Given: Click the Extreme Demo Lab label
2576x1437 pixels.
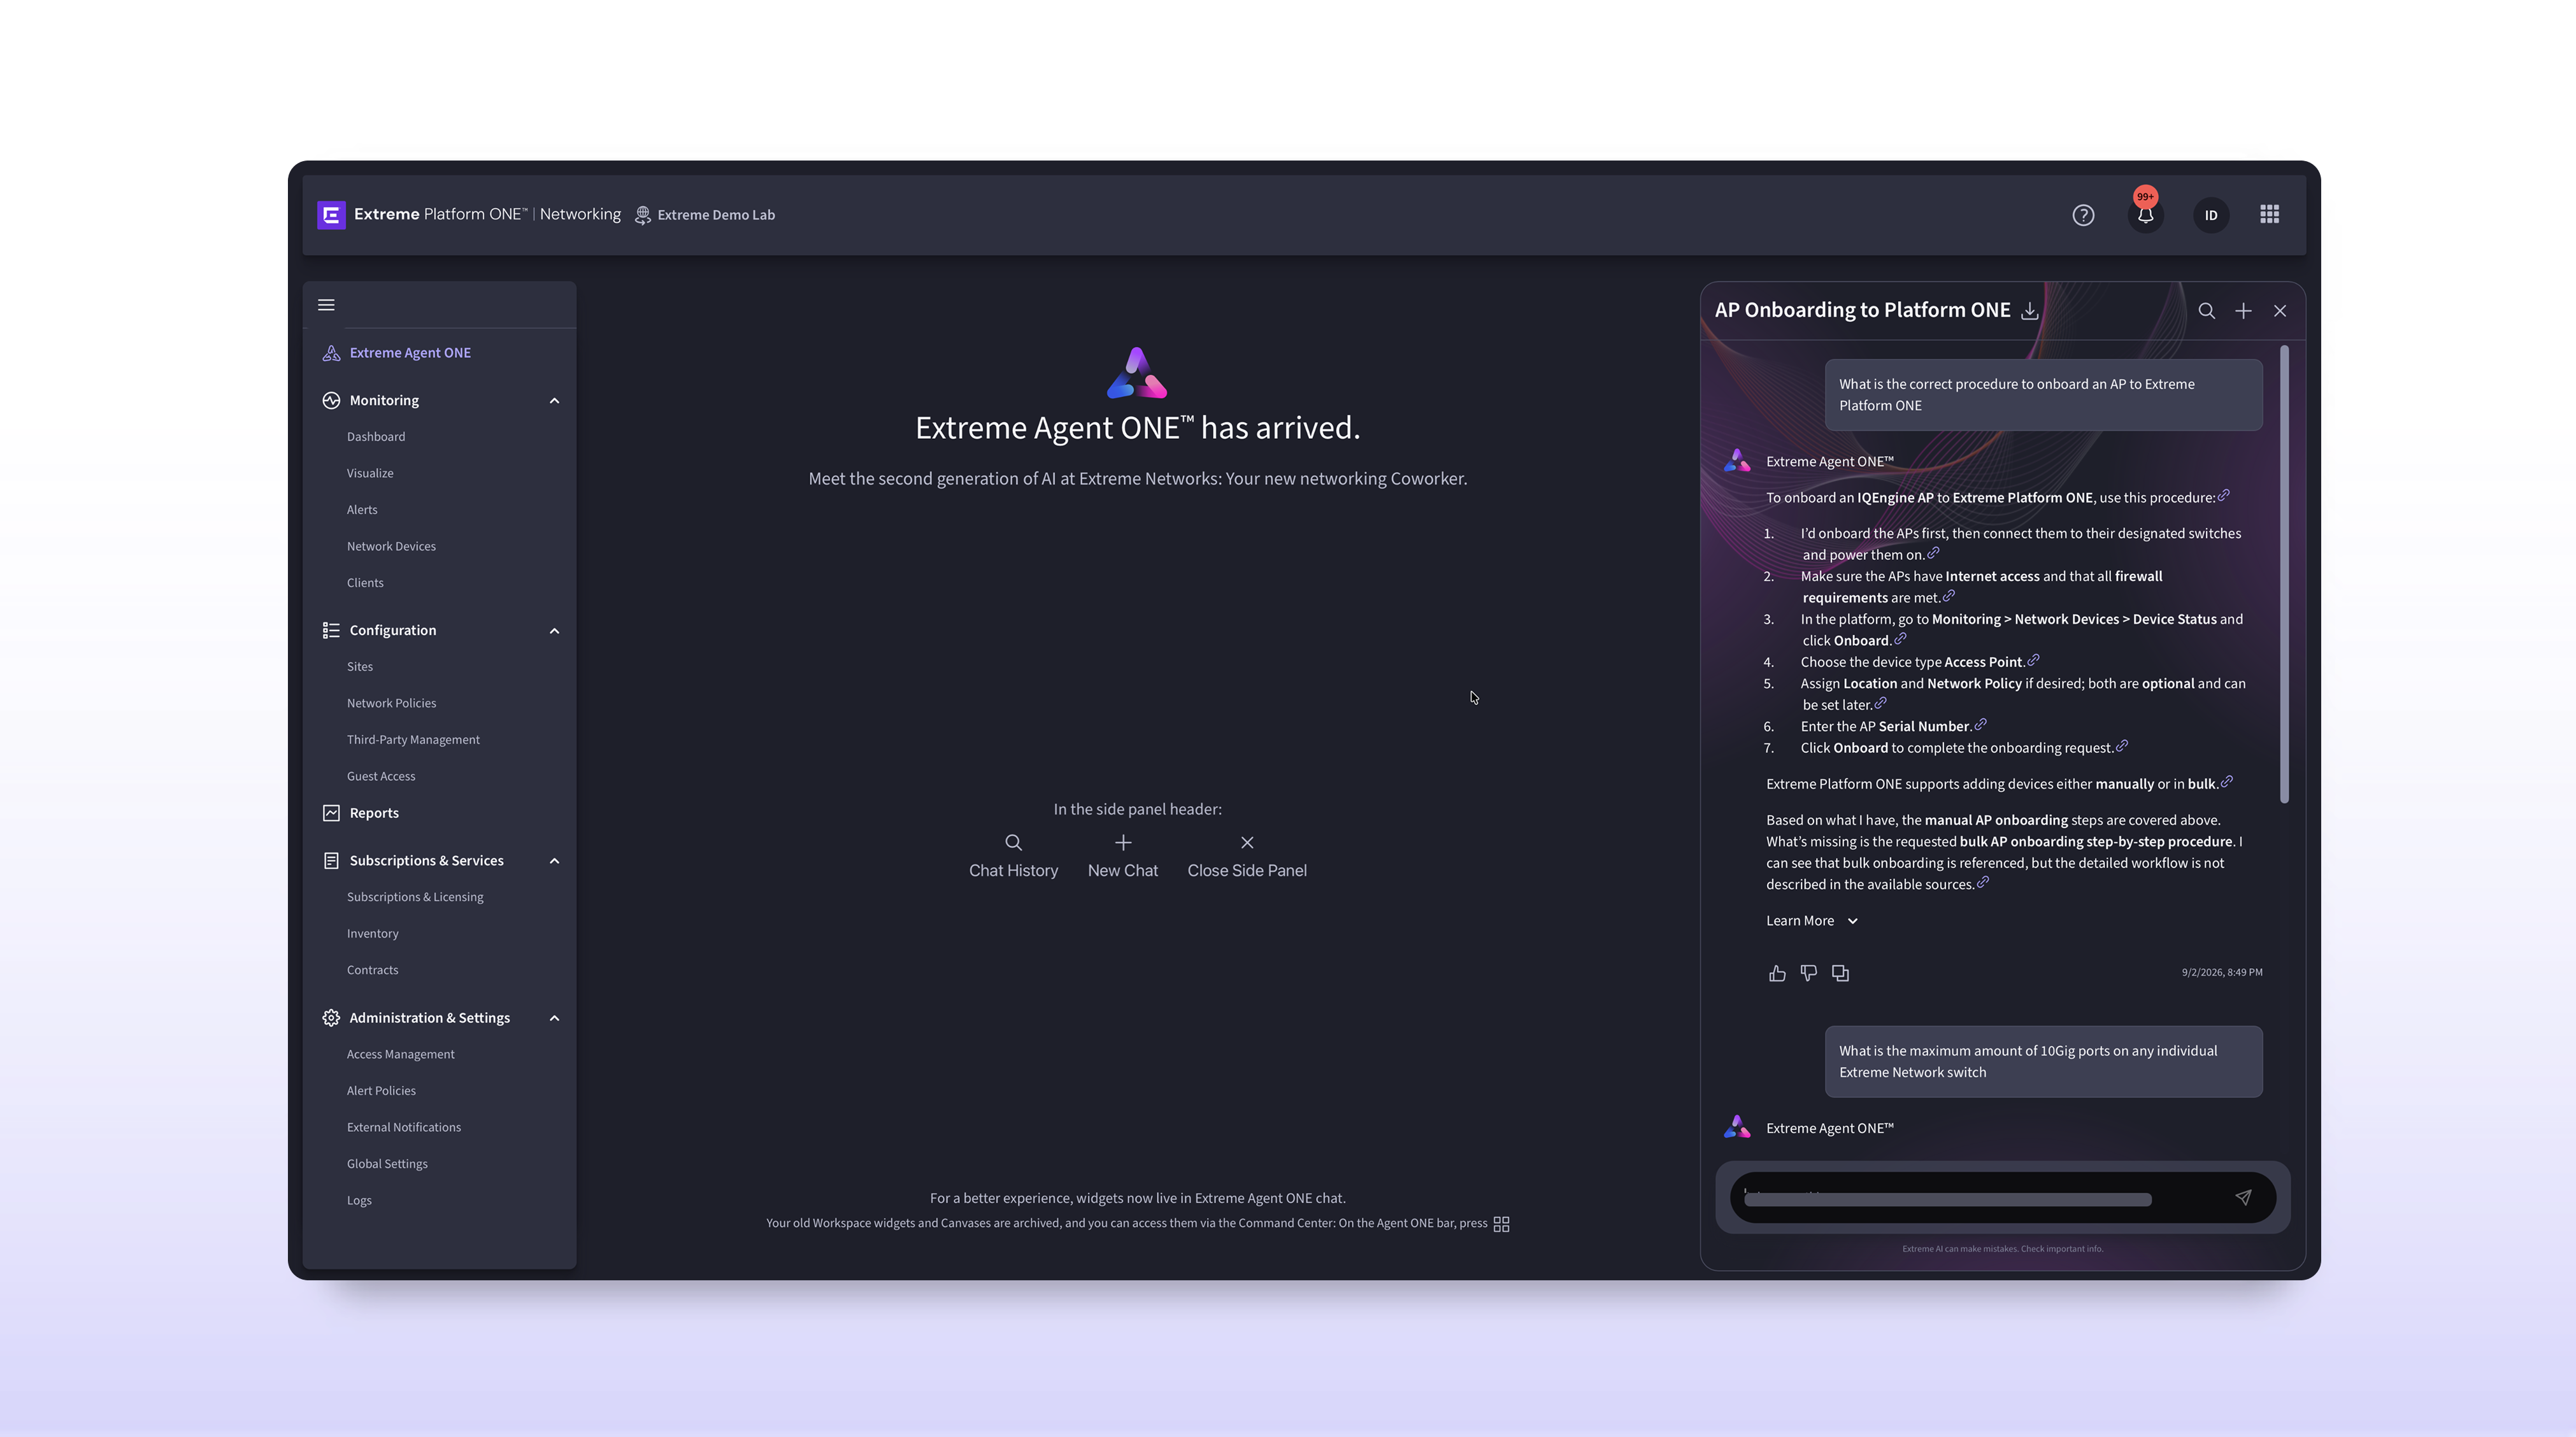Looking at the screenshot, I should tap(716, 215).
